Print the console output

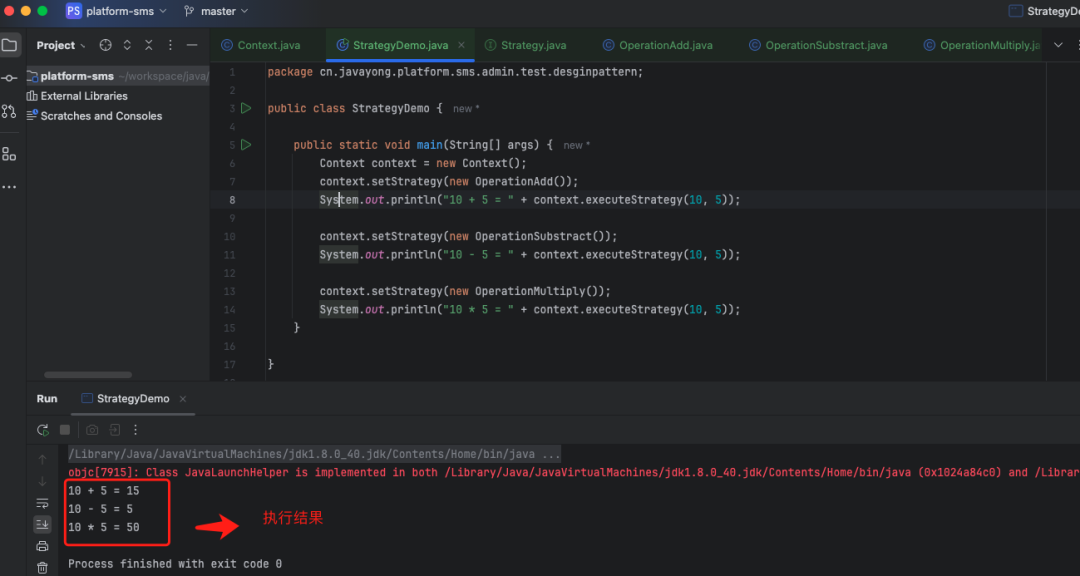[43, 546]
